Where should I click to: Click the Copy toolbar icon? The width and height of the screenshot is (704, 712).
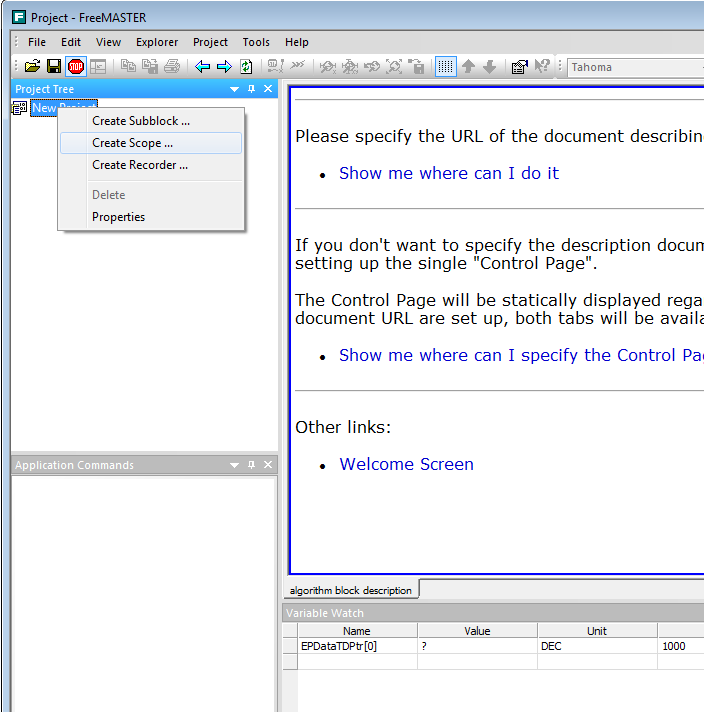[x=129, y=67]
